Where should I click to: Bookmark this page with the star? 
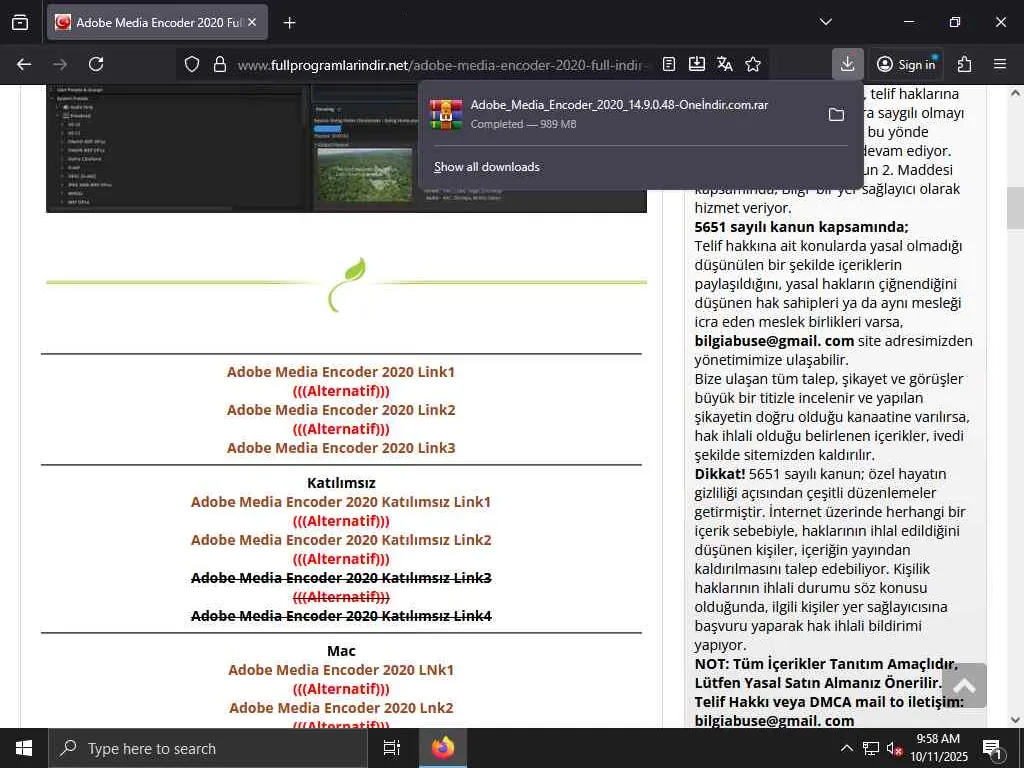(x=753, y=64)
